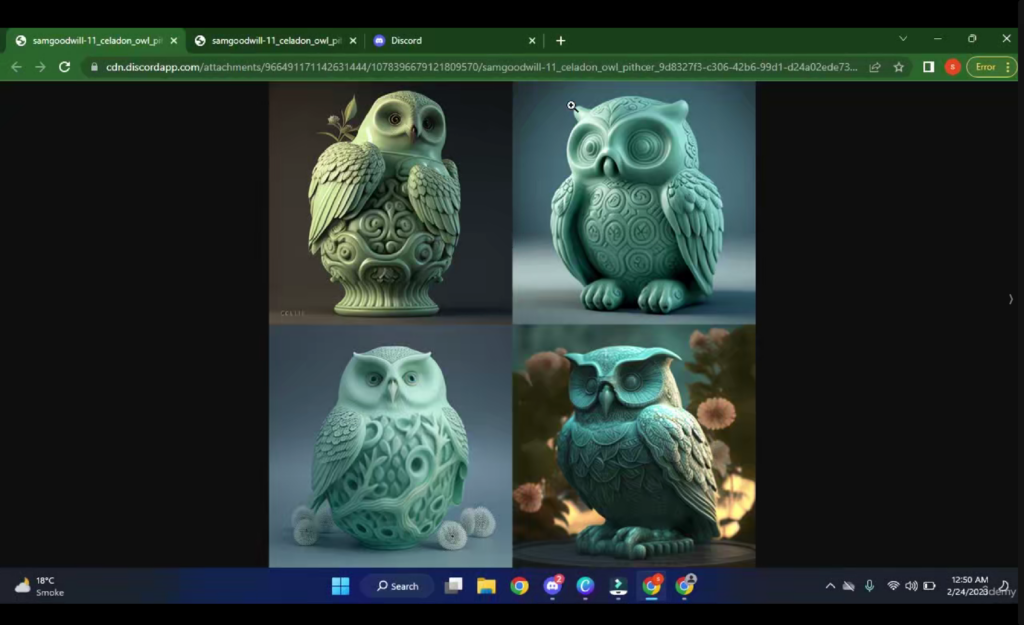Screen dimensions: 1024x625
Task: Open the Canva app on the taskbar
Action: click(x=585, y=586)
